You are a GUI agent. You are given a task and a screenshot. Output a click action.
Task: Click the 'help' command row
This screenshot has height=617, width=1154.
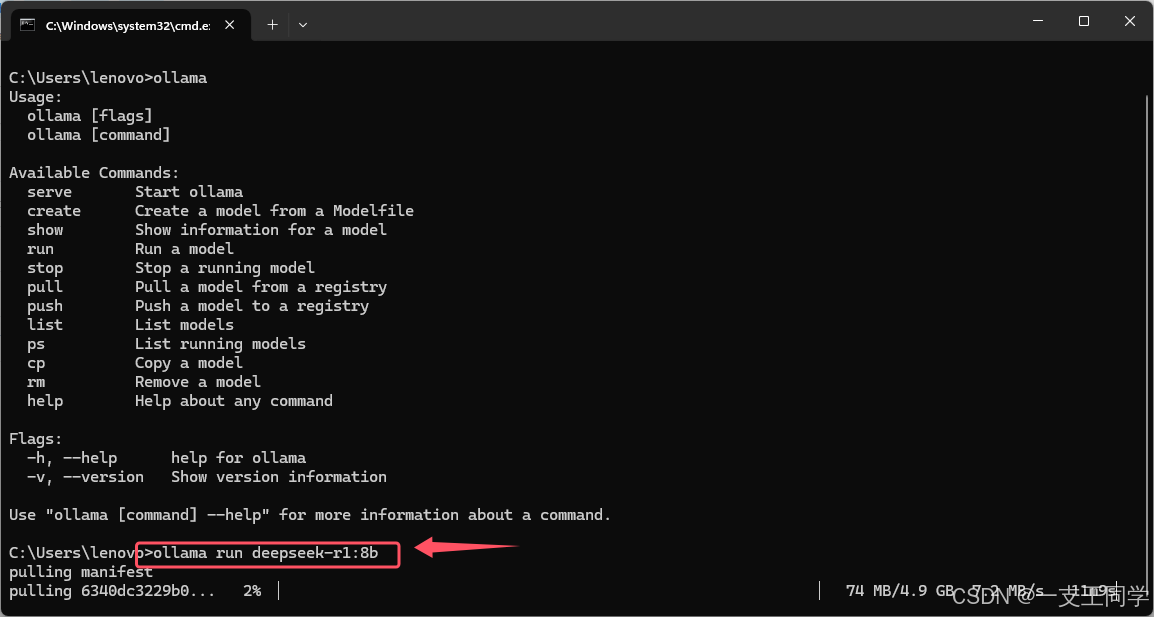pos(180,402)
